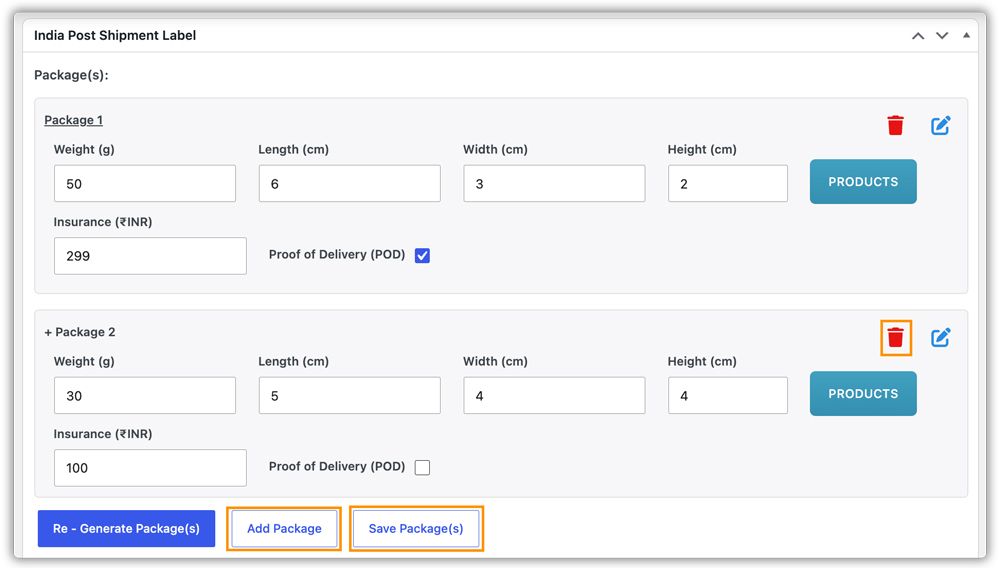The width and height of the screenshot is (1000, 568).
Task: Save the package(s)
Action: tap(416, 528)
